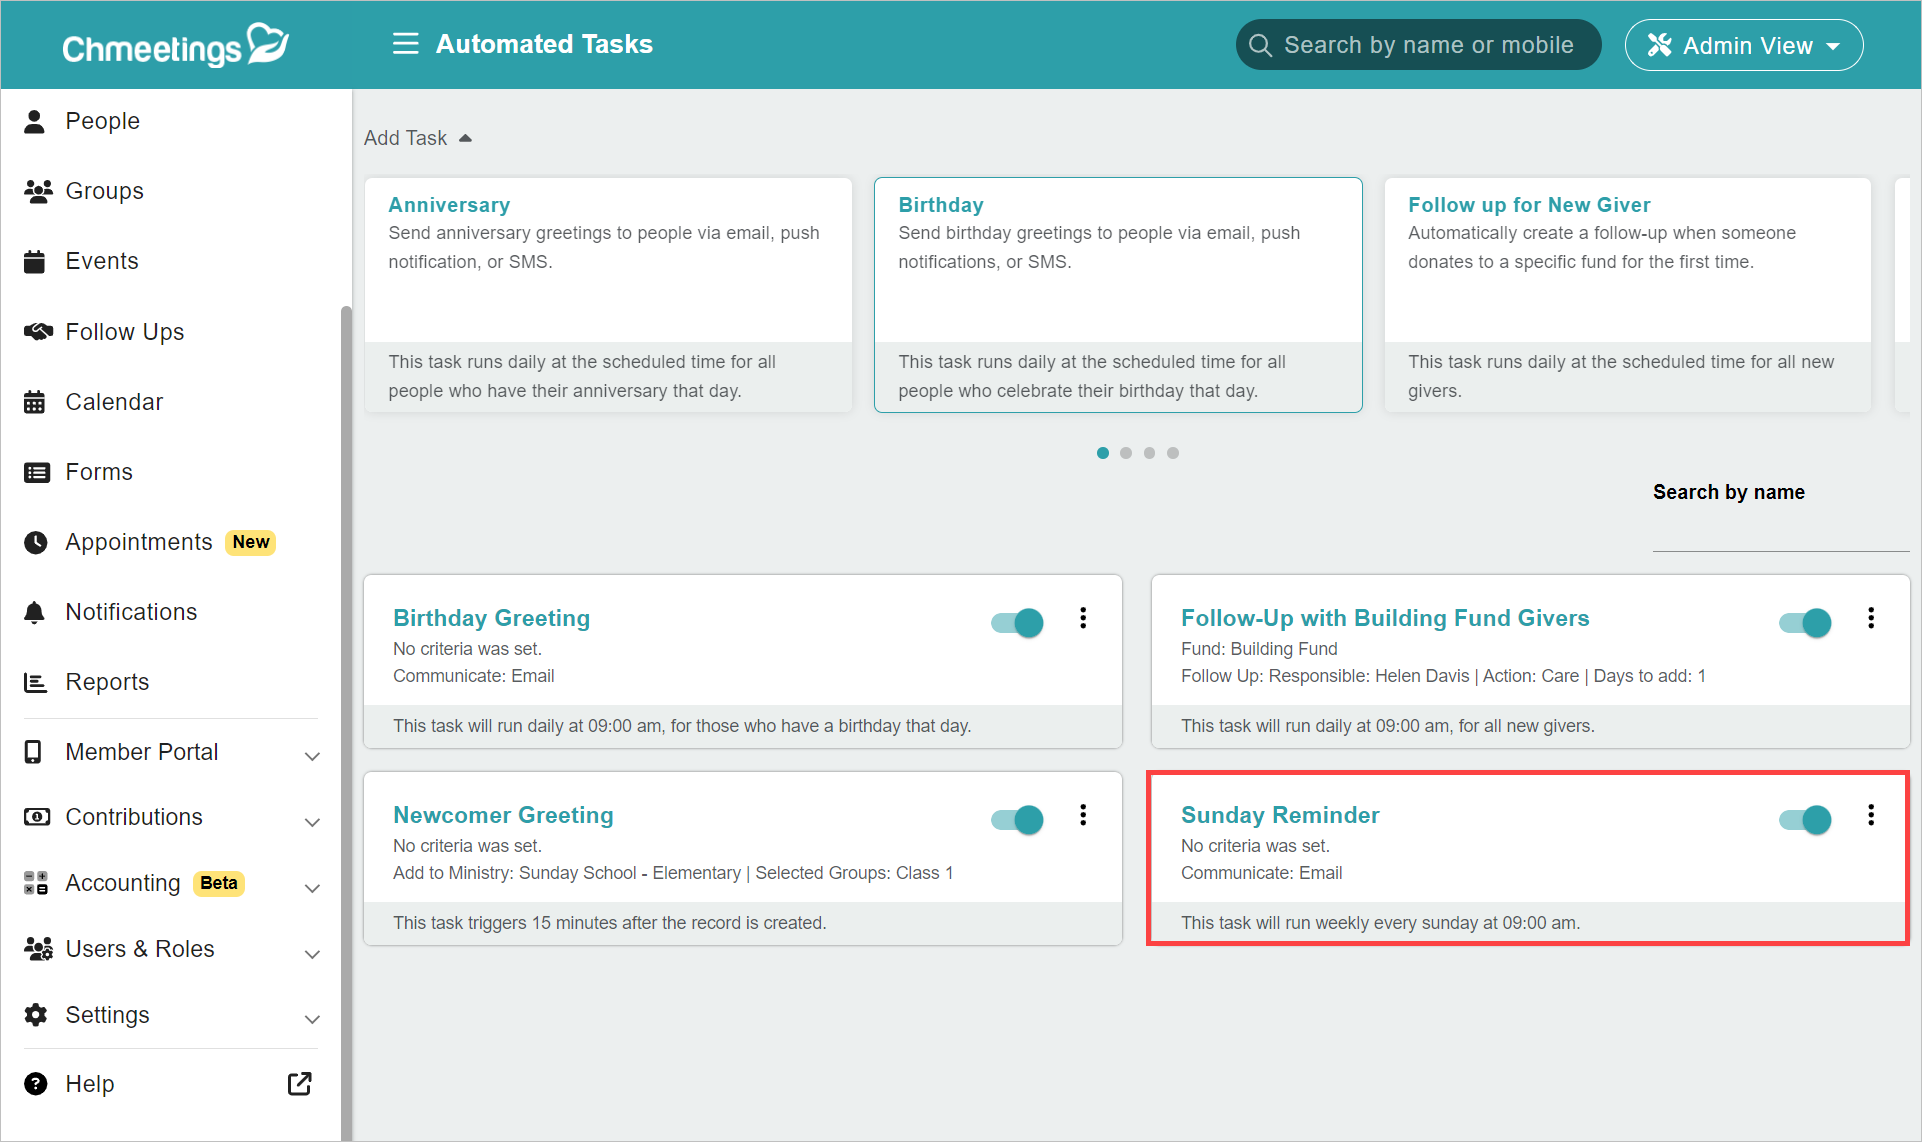This screenshot has height=1142, width=1922.
Task: Click the magnifier icon in search bar
Action: (1260, 45)
